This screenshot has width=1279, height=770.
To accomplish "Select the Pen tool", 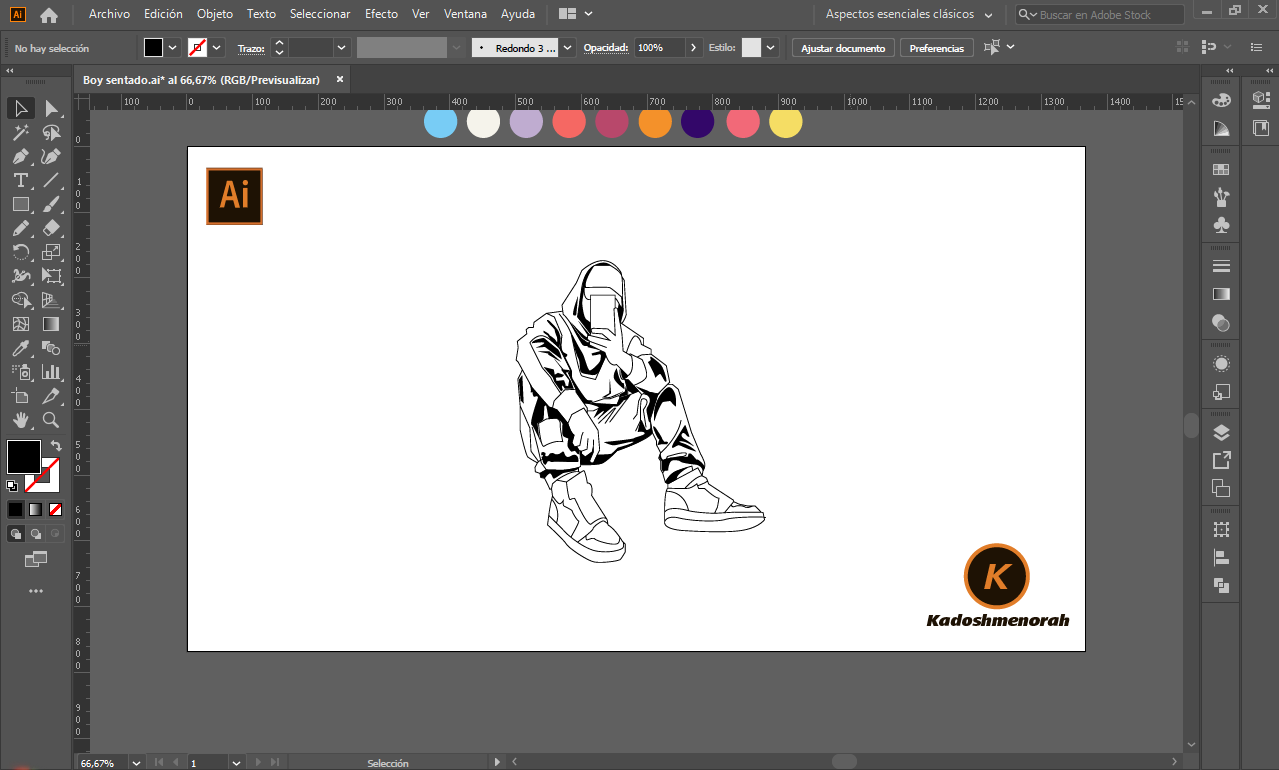I will pyautogui.click(x=21, y=156).
